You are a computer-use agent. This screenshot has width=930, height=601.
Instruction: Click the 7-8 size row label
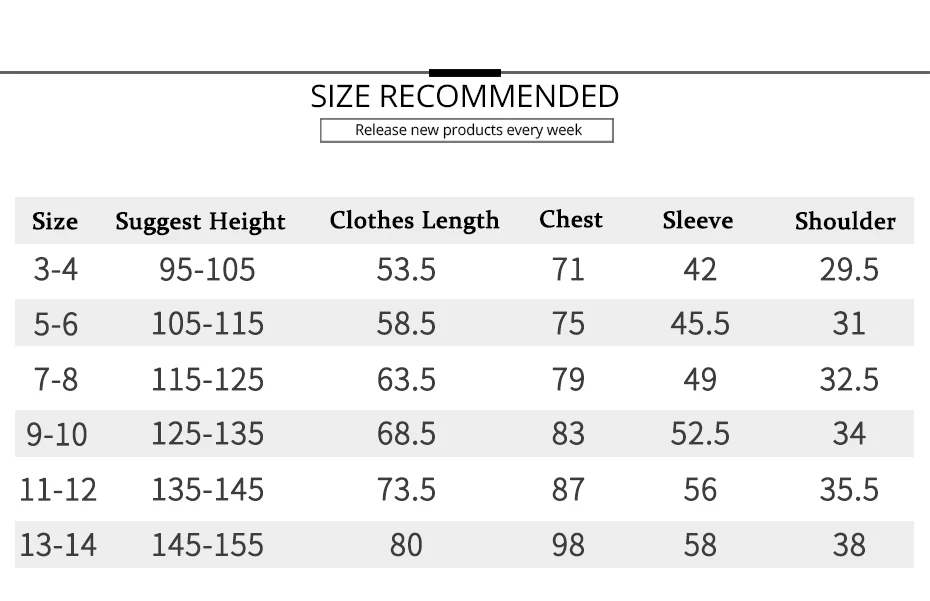click(56, 380)
